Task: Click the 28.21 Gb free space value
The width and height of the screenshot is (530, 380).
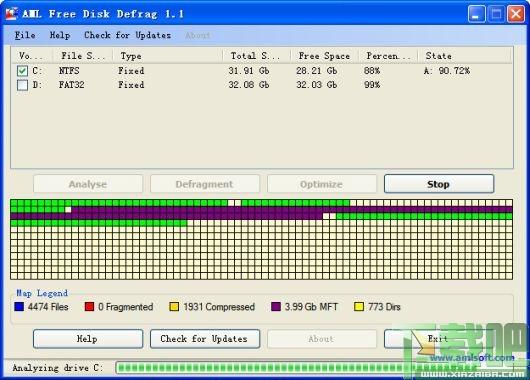Action: (317, 71)
